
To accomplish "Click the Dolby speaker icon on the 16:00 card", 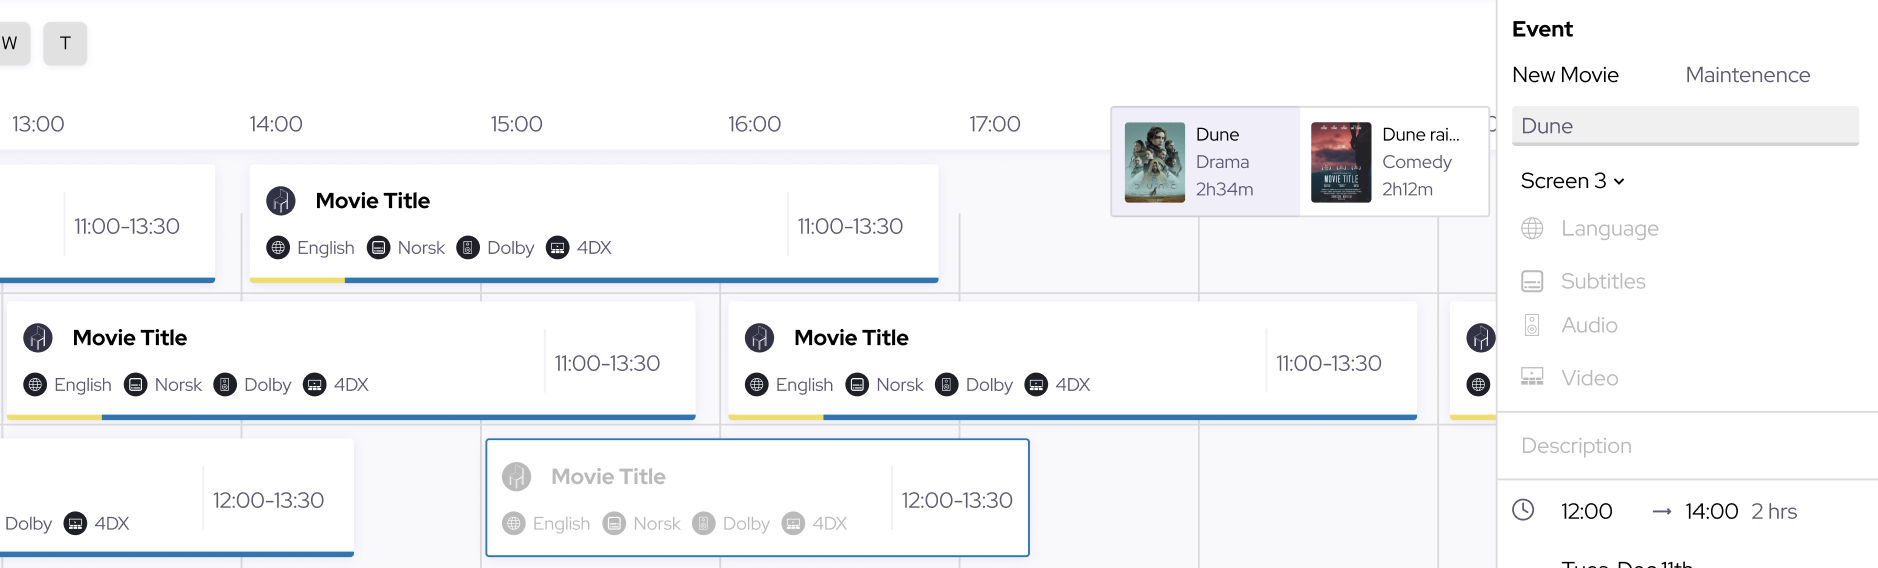I will point(946,385).
